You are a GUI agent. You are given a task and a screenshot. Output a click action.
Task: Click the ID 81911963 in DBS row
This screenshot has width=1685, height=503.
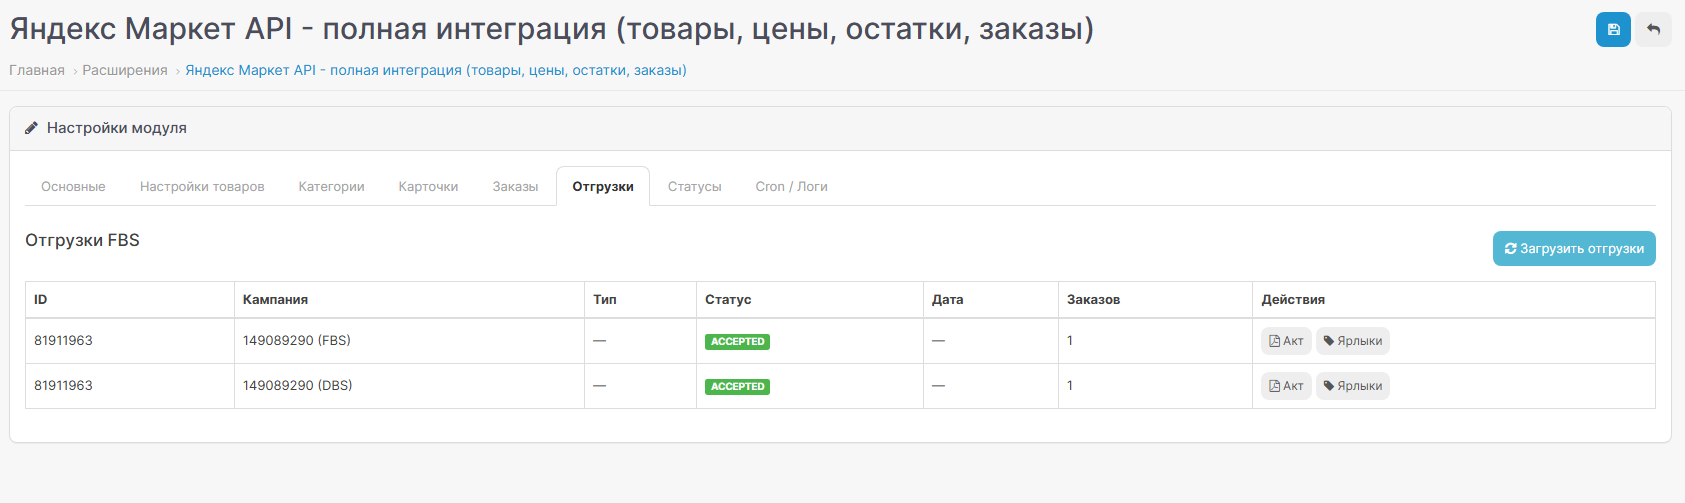63,386
